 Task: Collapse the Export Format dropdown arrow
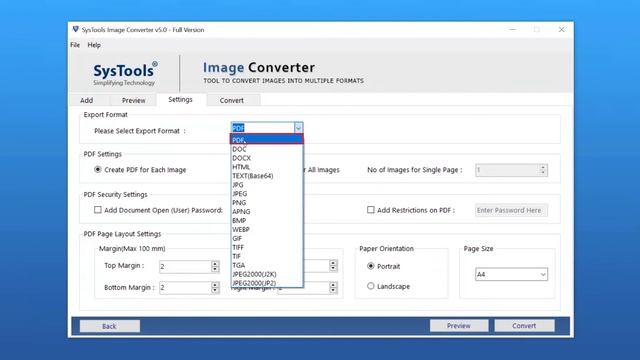[x=298, y=128]
